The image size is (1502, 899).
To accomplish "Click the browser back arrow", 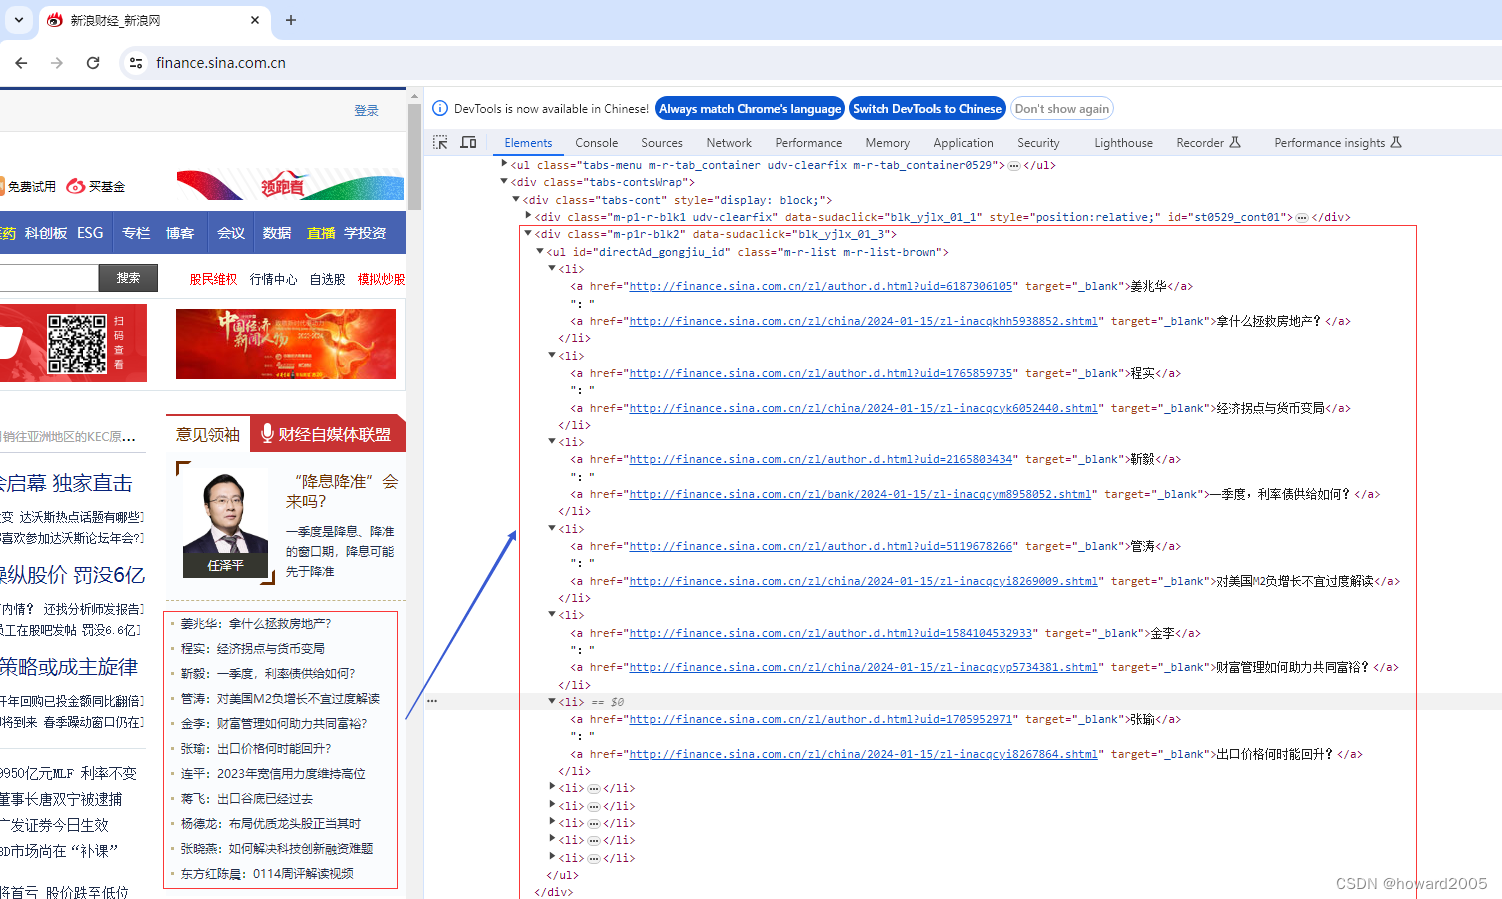I will tap(21, 63).
